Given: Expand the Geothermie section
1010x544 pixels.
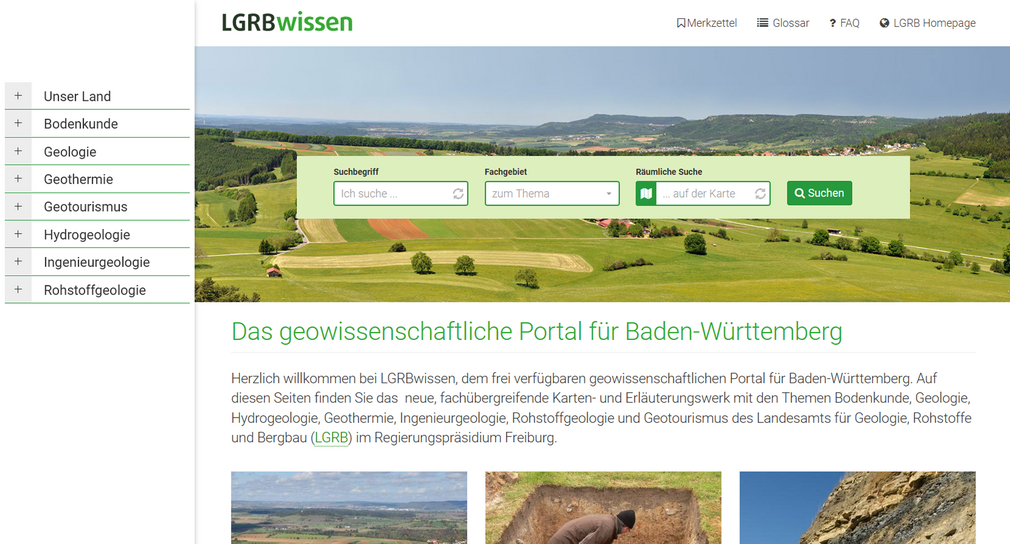Looking at the screenshot, I should point(18,179).
